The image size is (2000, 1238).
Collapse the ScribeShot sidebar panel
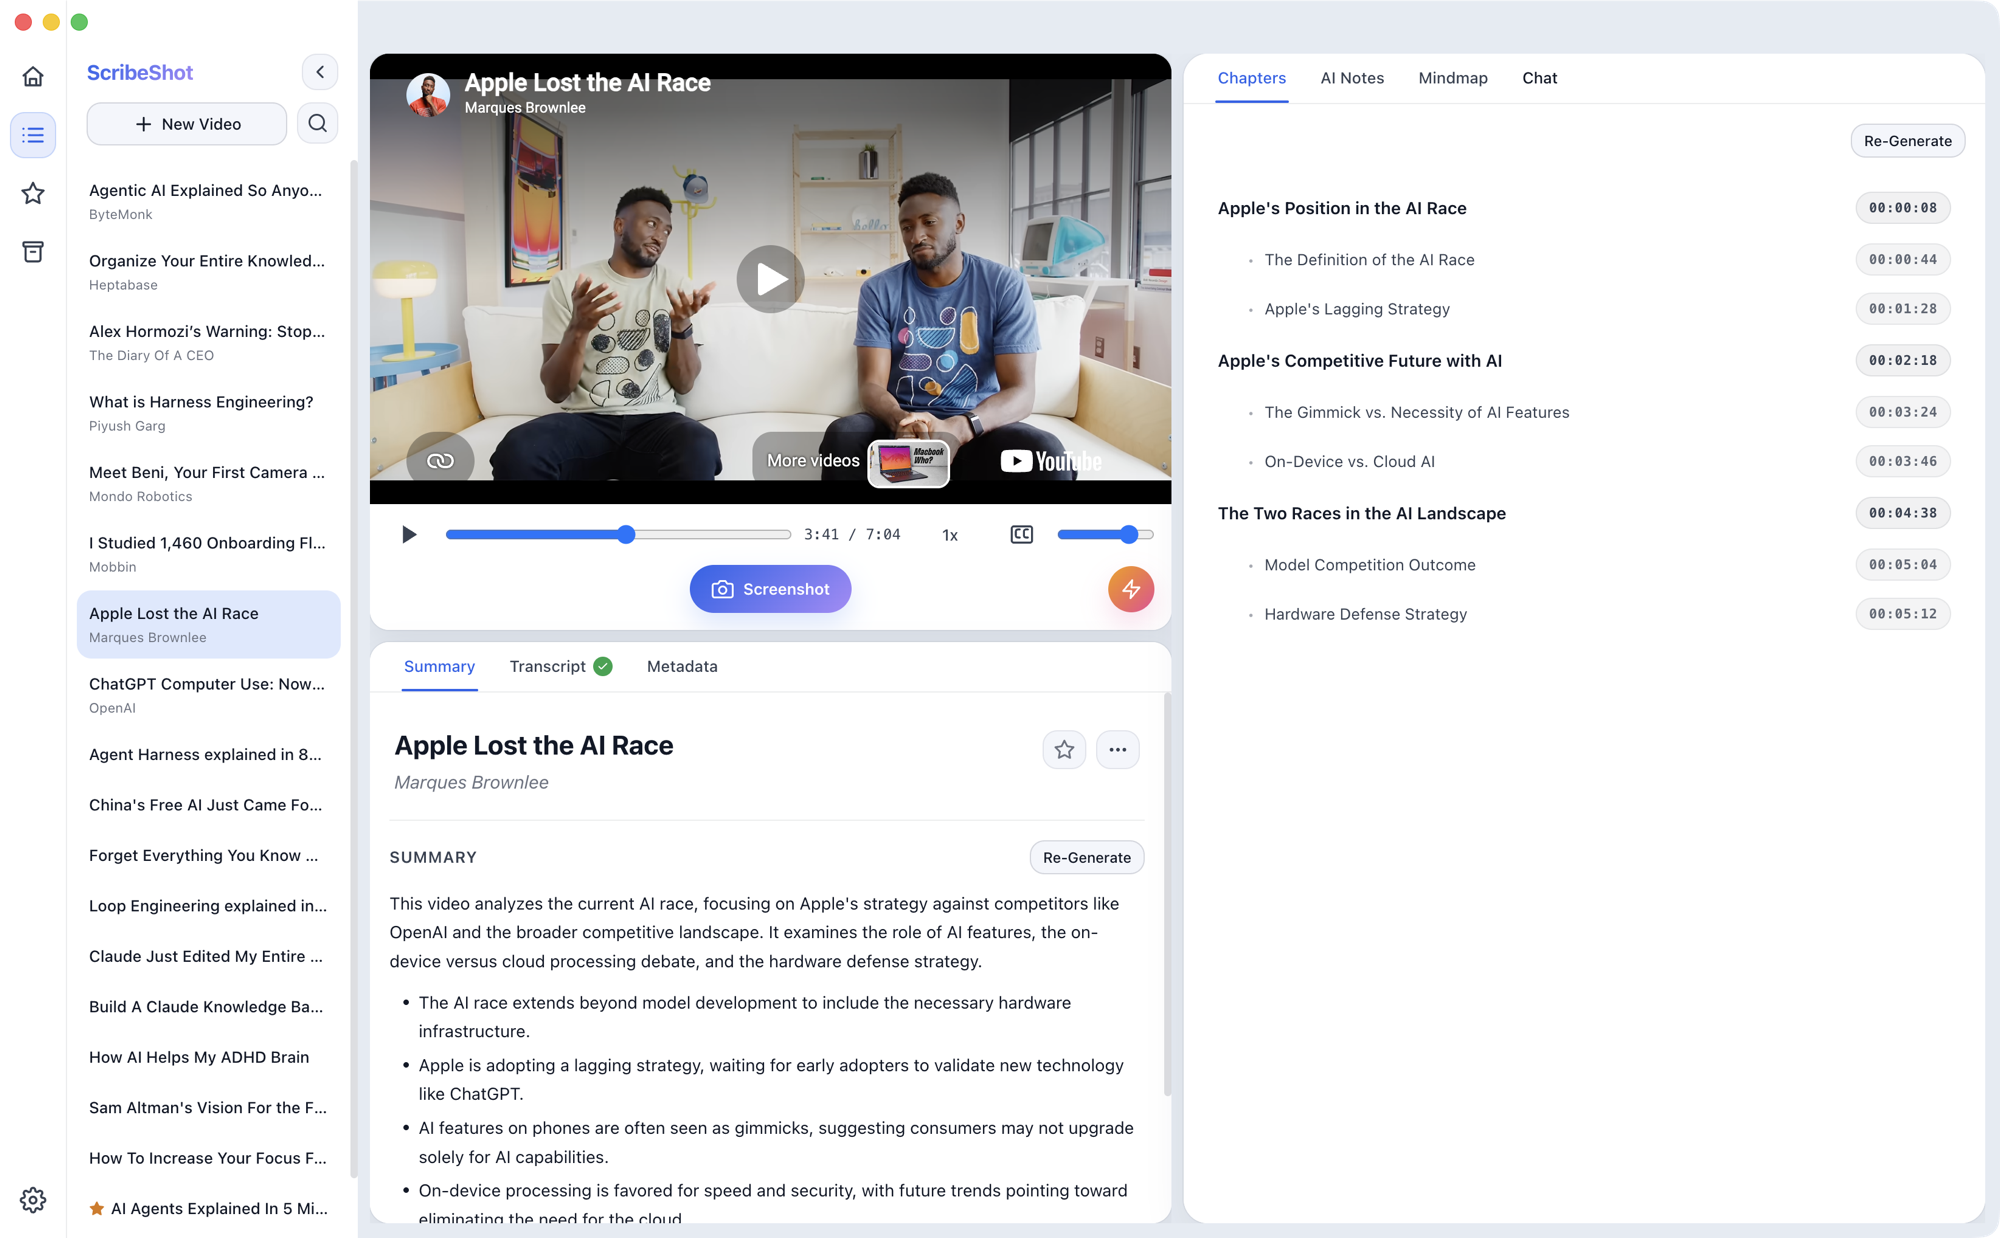pos(320,72)
